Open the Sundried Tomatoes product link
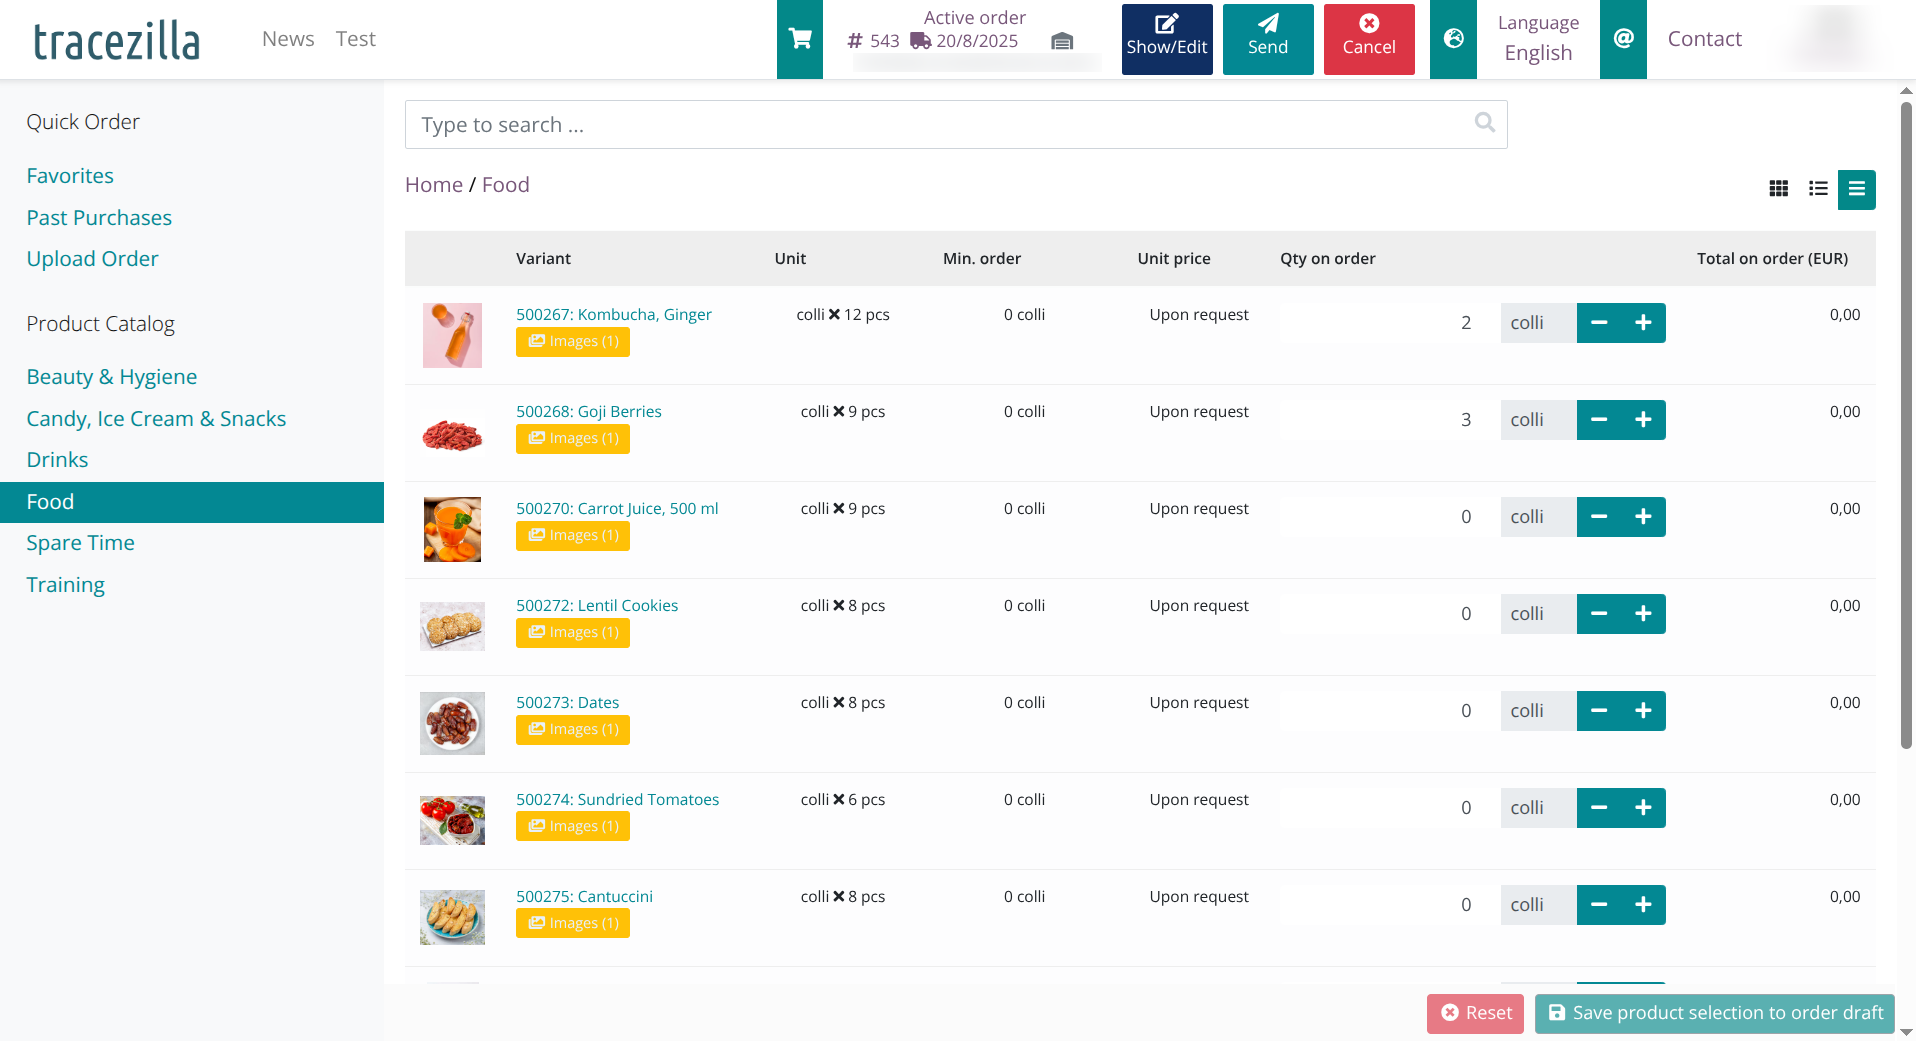The image size is (1916, 1041). (x=617, y=799)
